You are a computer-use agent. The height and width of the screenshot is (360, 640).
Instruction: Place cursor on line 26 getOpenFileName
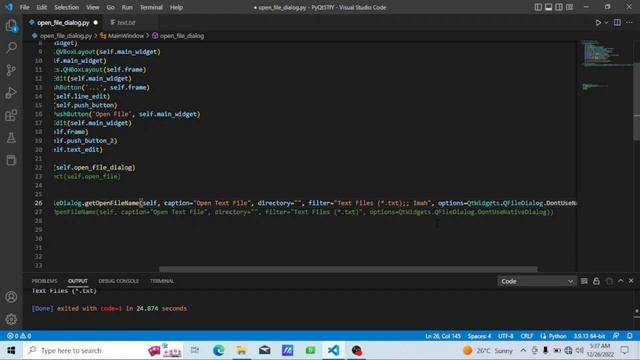pos(111,203)
